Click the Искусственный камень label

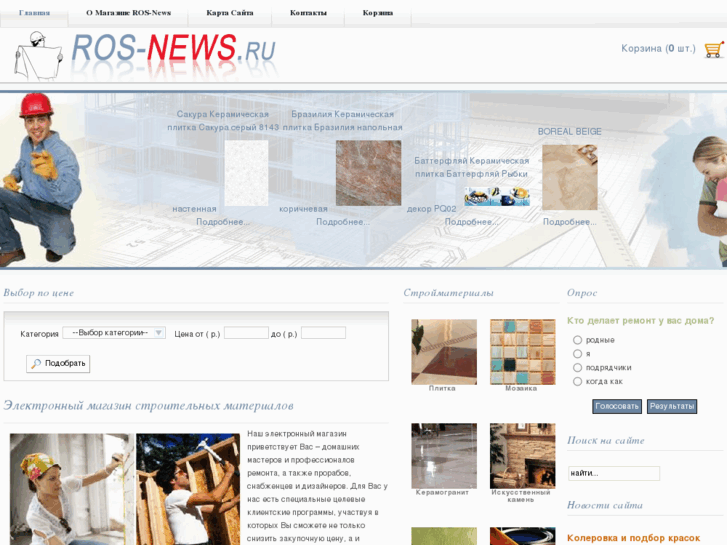(521, 496)
